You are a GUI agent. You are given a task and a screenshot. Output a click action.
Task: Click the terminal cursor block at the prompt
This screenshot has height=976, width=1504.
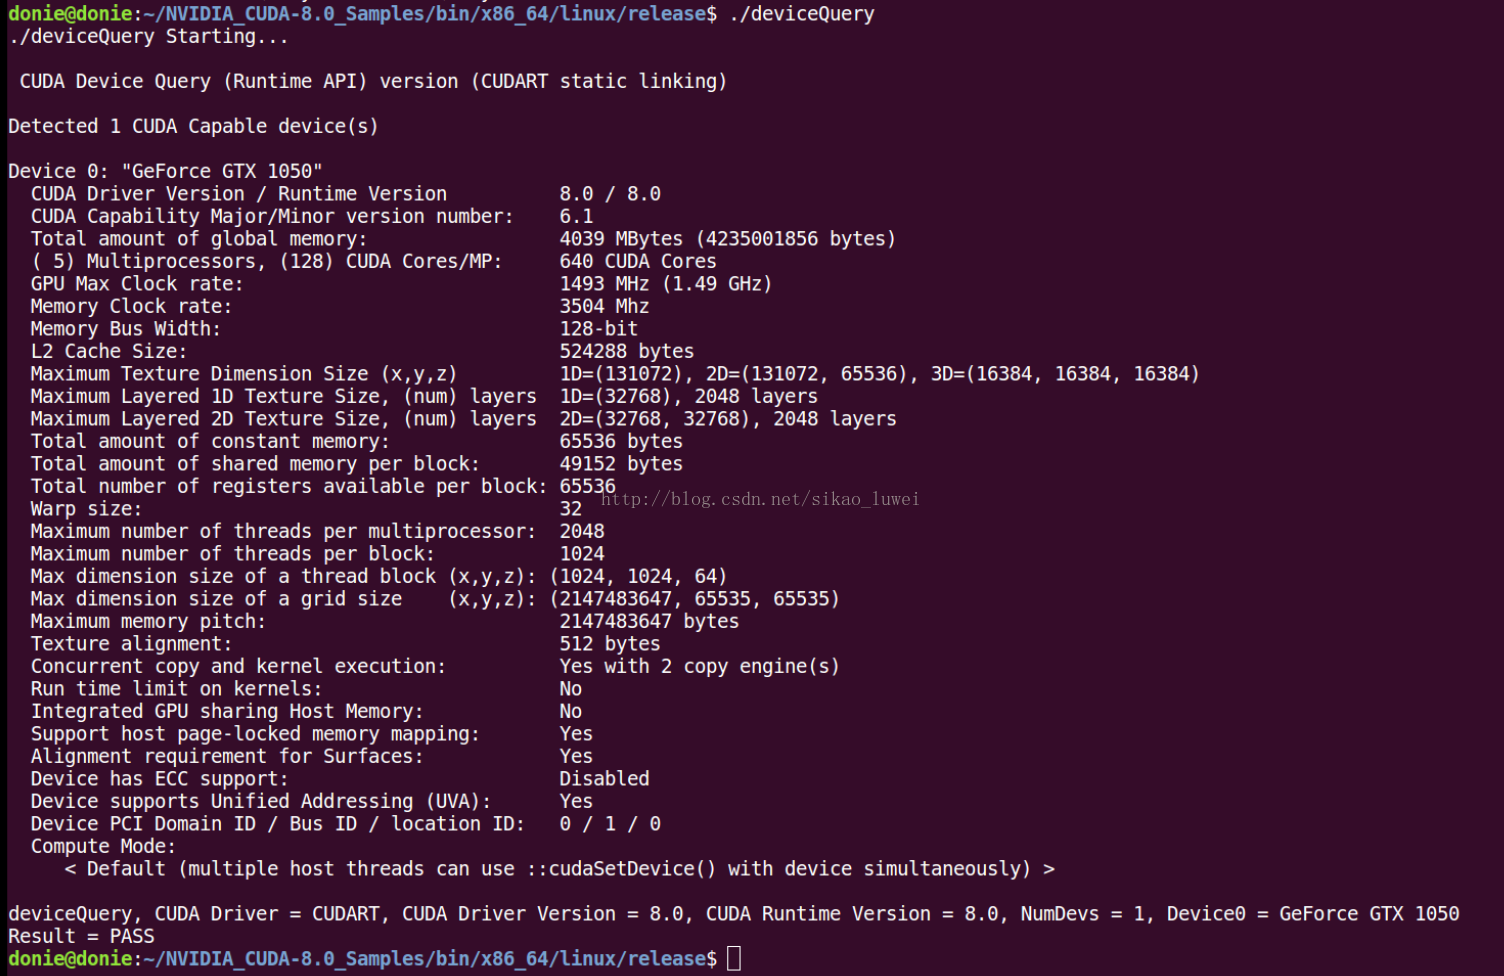[733, 958]
